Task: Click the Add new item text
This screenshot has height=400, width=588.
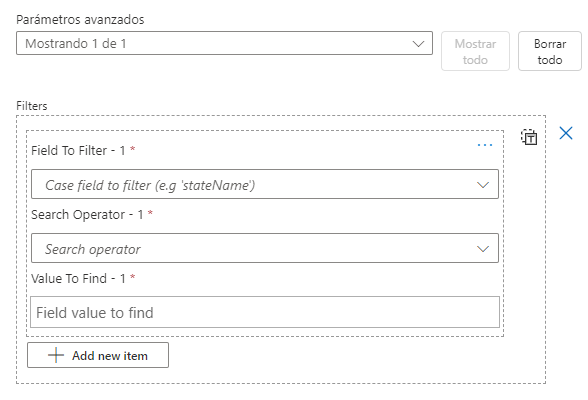Action: pos(110,356)
